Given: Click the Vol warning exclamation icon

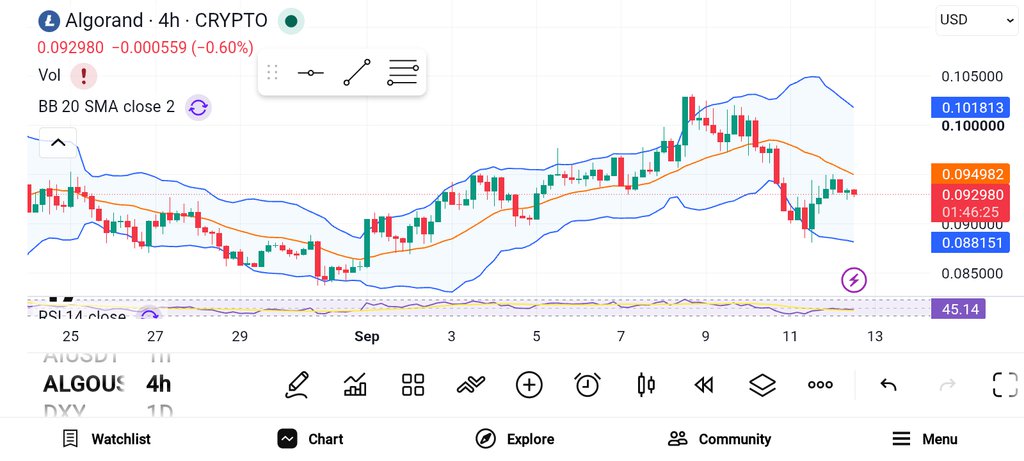Looking at the screenshot, I should 84,76.
